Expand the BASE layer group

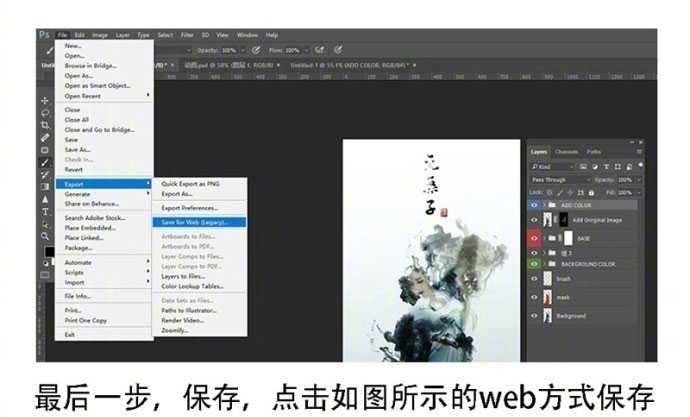[544, 239]
